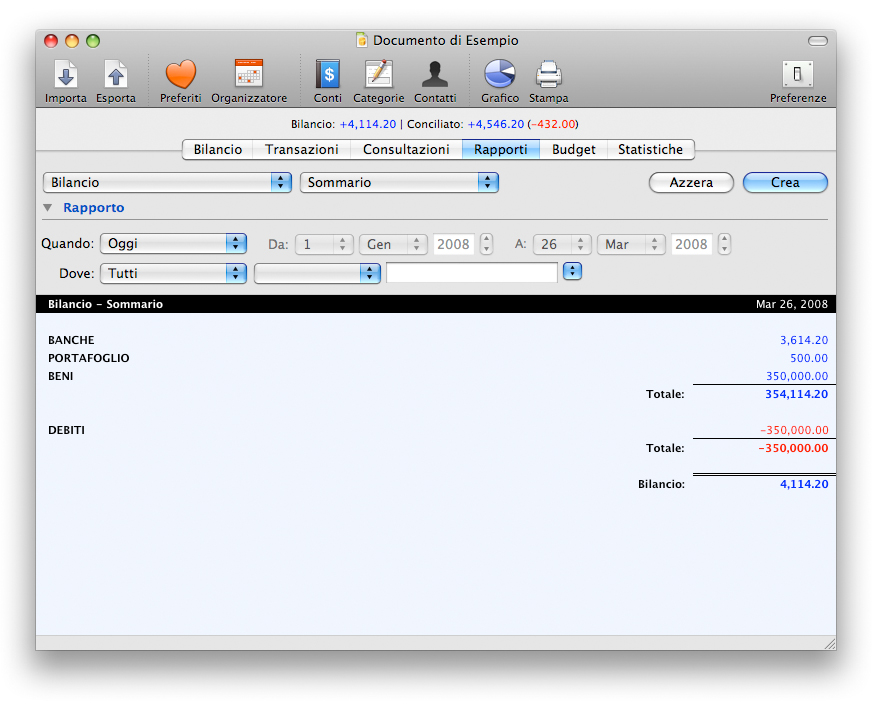Click the Rapporto section heading
Screen dimensions: 872x711
93,208
